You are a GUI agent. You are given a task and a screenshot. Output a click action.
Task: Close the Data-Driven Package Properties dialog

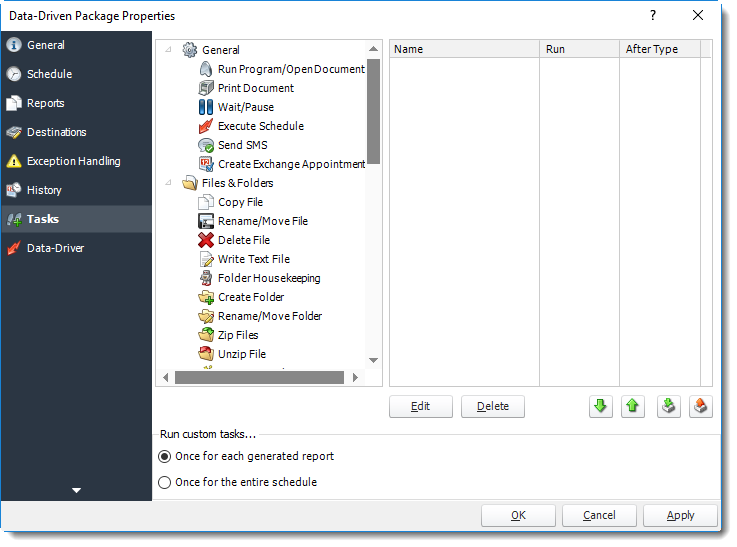[698, 16]
